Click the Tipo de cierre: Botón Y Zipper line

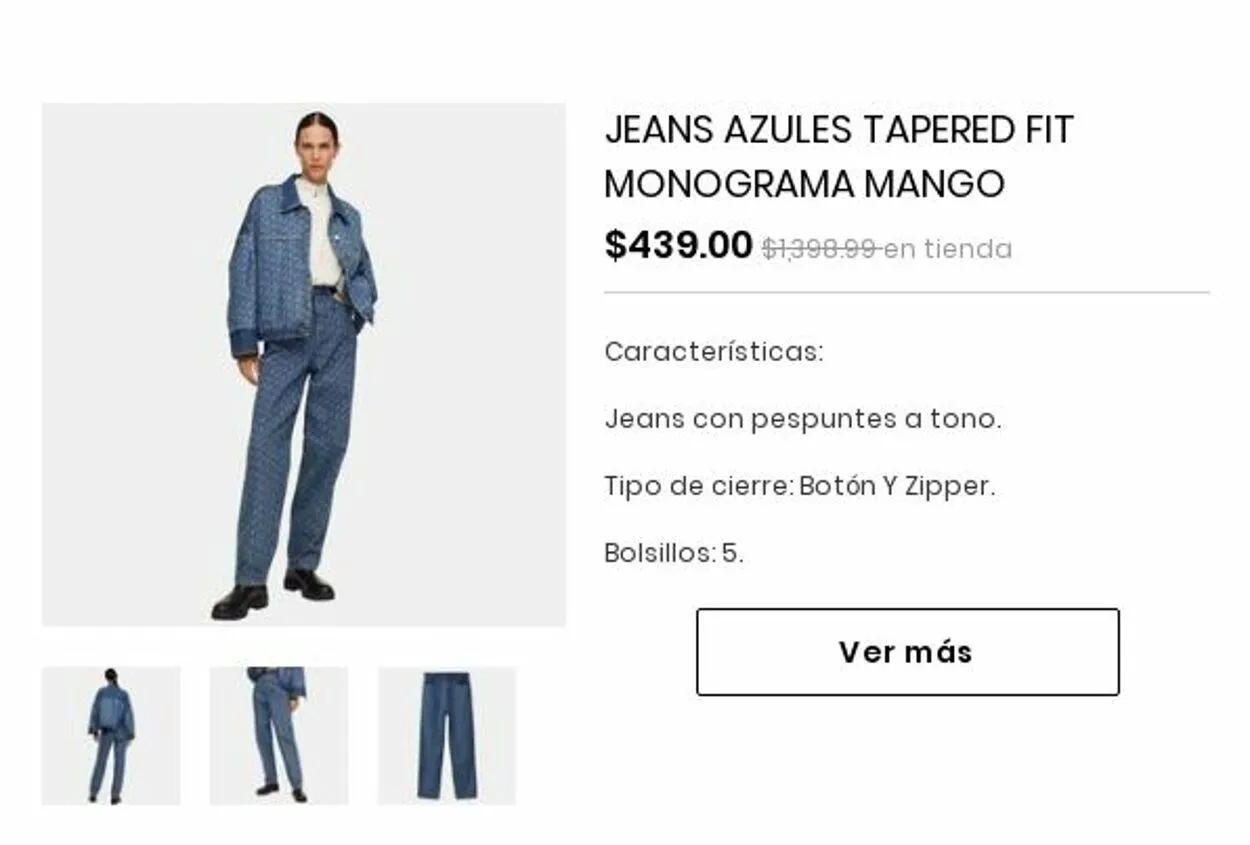point(800,486)
